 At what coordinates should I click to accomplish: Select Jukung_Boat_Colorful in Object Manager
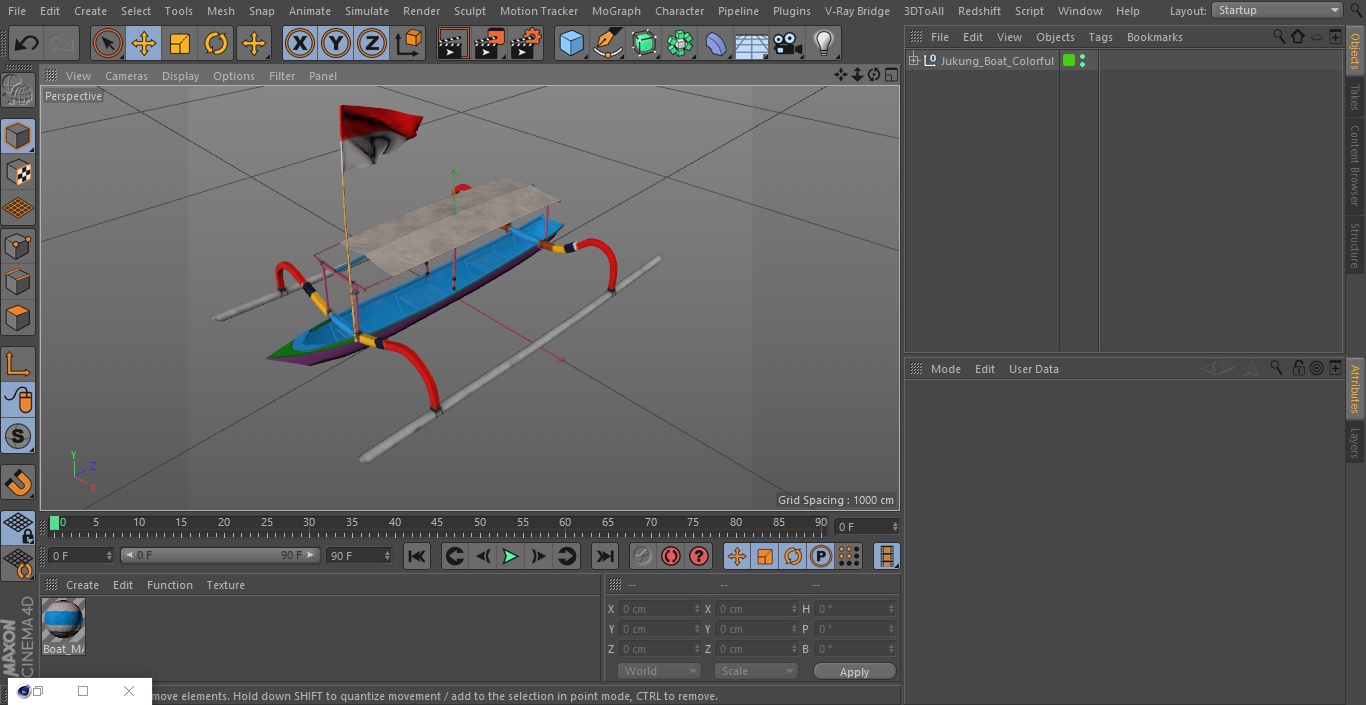tap(997, 61)
